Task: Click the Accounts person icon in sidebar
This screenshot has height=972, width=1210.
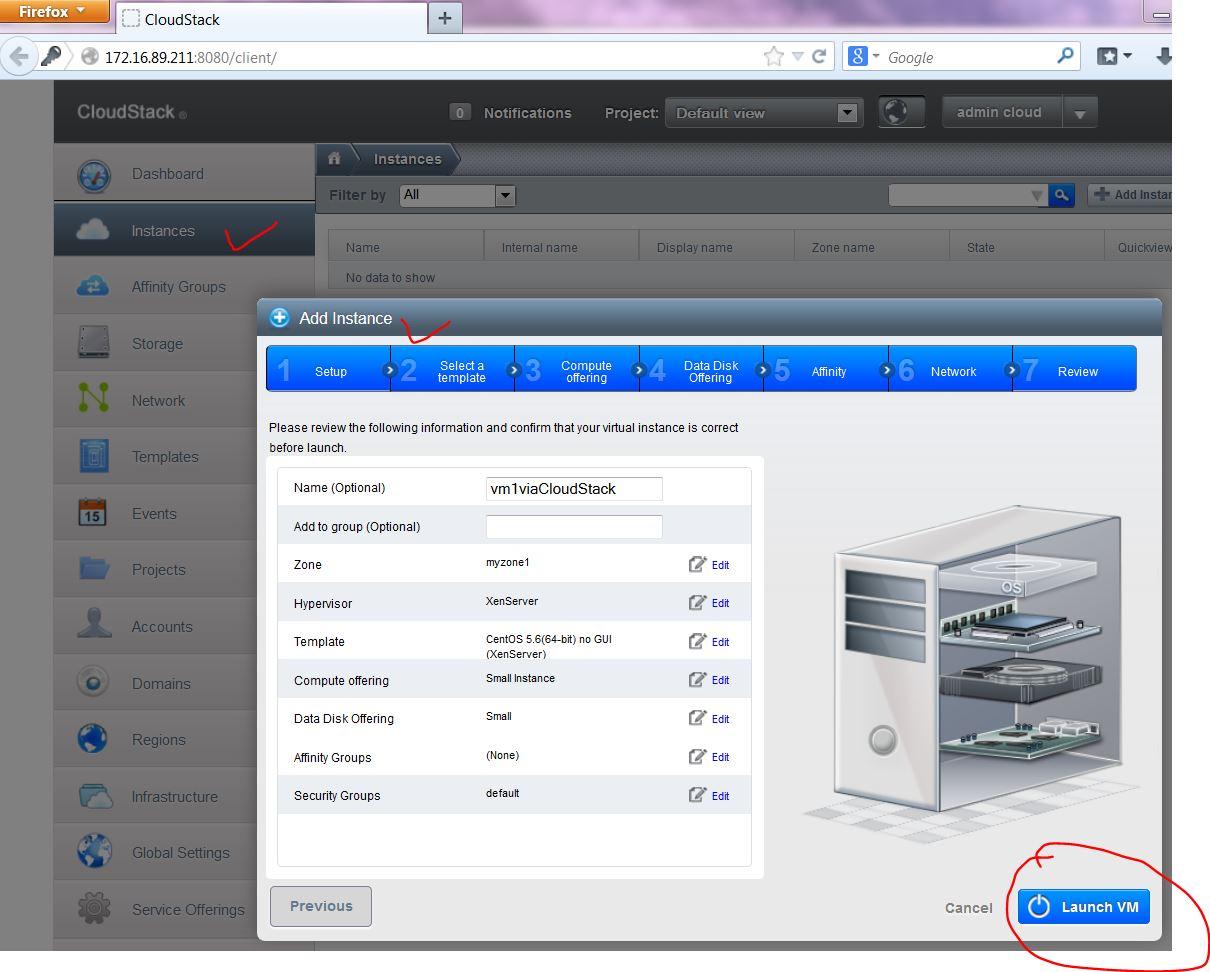Action: point(94,625)
